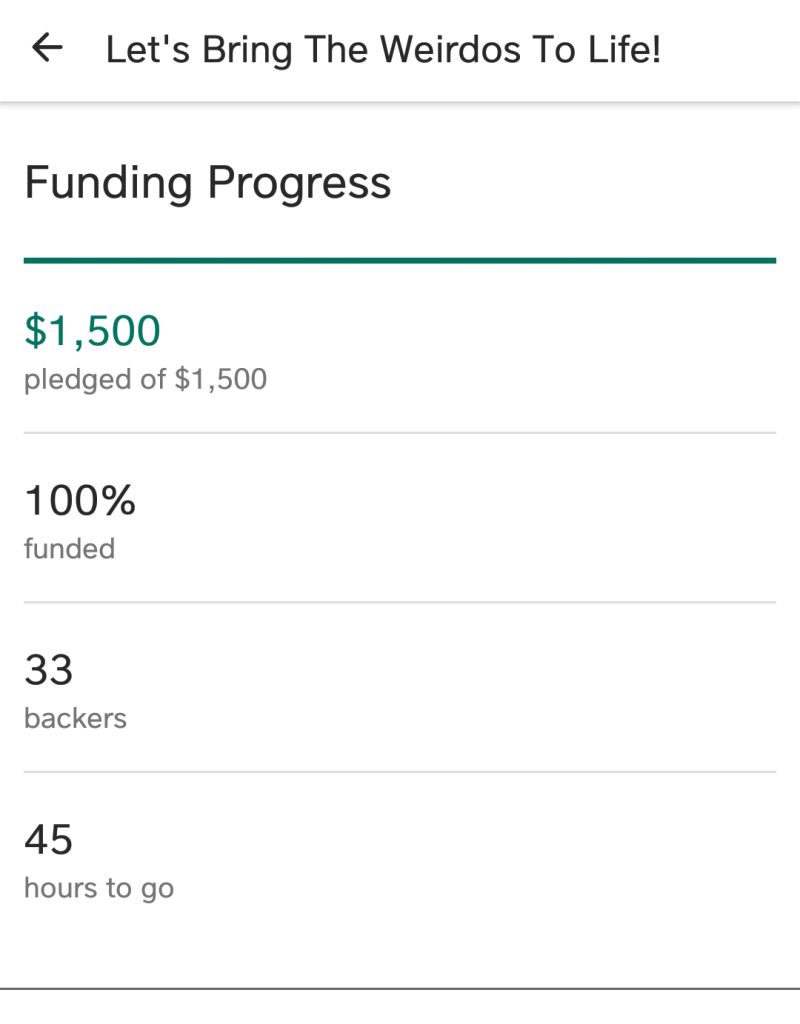
Task: Click the 45 hours remaining number
Action: 49,839
